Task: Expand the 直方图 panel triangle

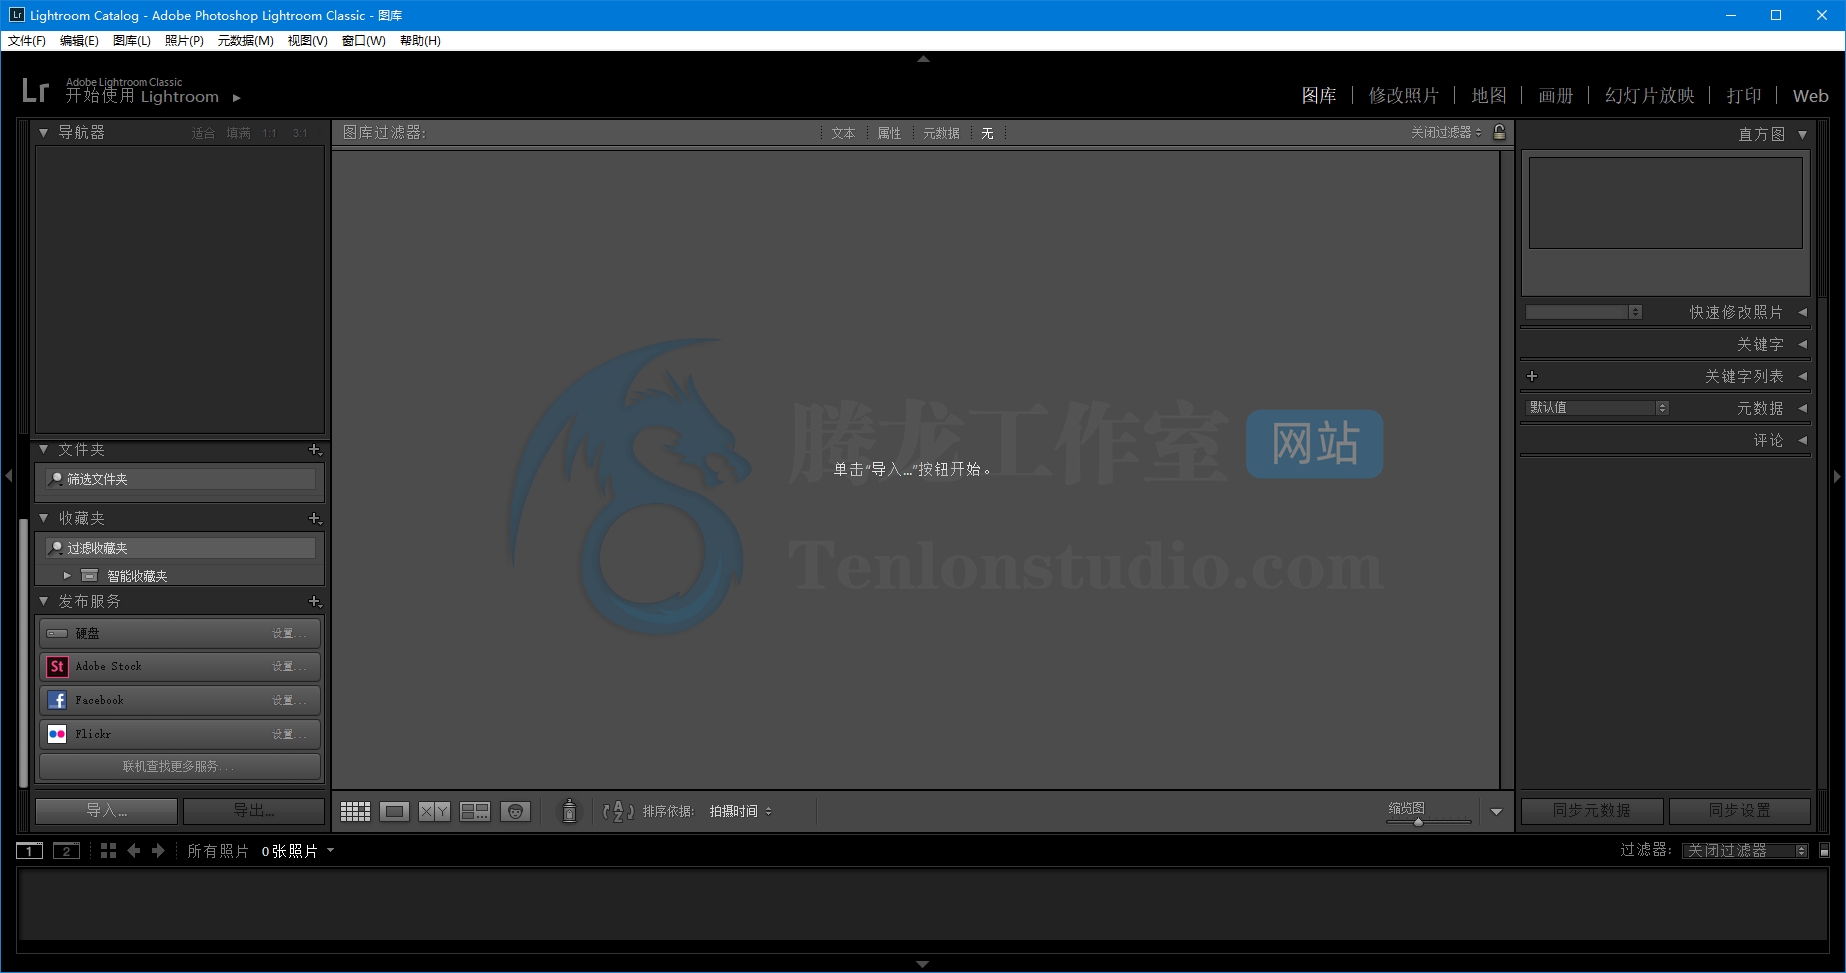Action: point(1802,134)
